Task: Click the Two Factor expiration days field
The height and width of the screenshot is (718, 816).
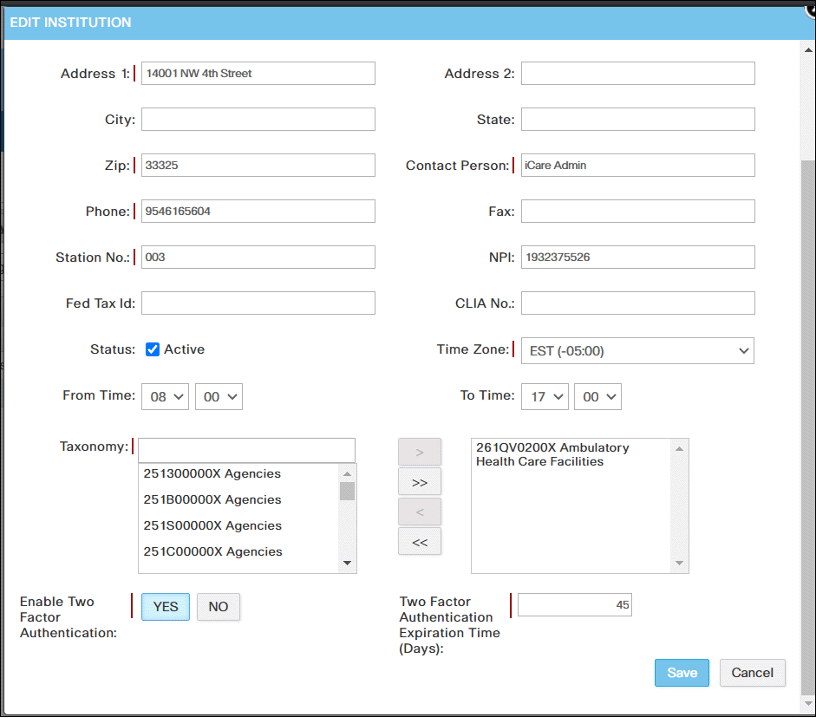Action: pos(574,605)
